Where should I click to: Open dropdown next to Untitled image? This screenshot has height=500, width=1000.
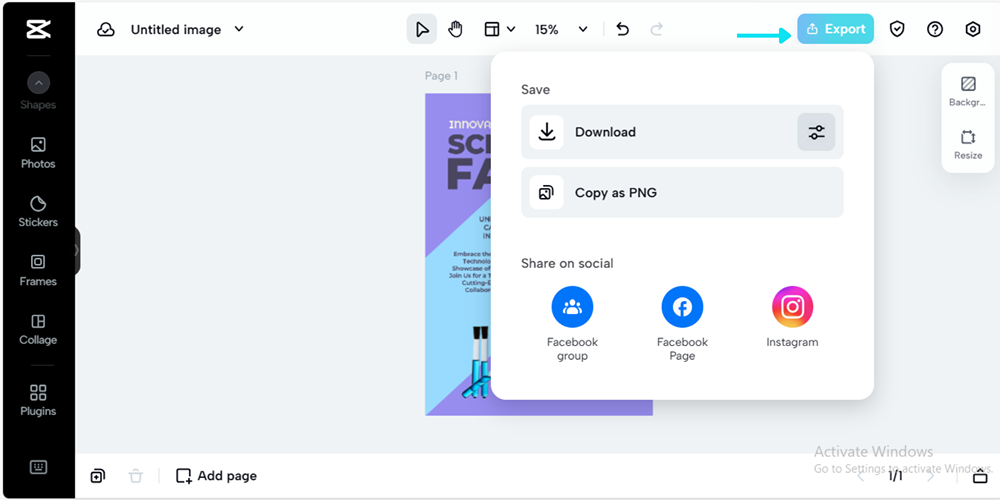point(239,29)
